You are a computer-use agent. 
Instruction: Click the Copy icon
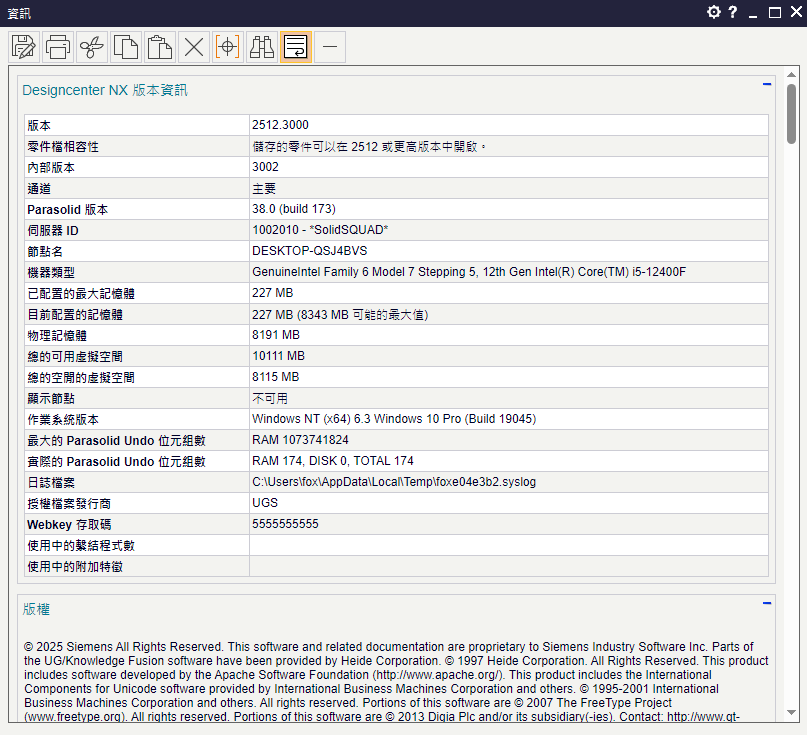[126, 47]
